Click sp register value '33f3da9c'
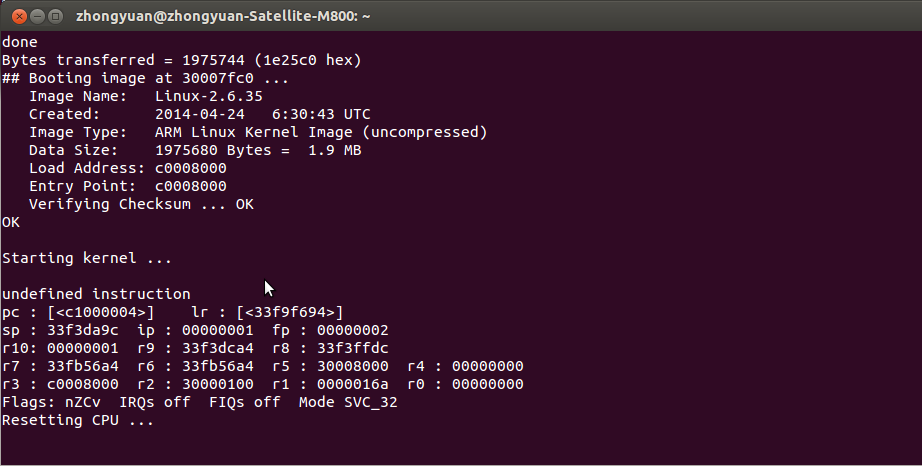Viewport: 922px width, 466px height. pyautogui.click(x=83, y=330)
